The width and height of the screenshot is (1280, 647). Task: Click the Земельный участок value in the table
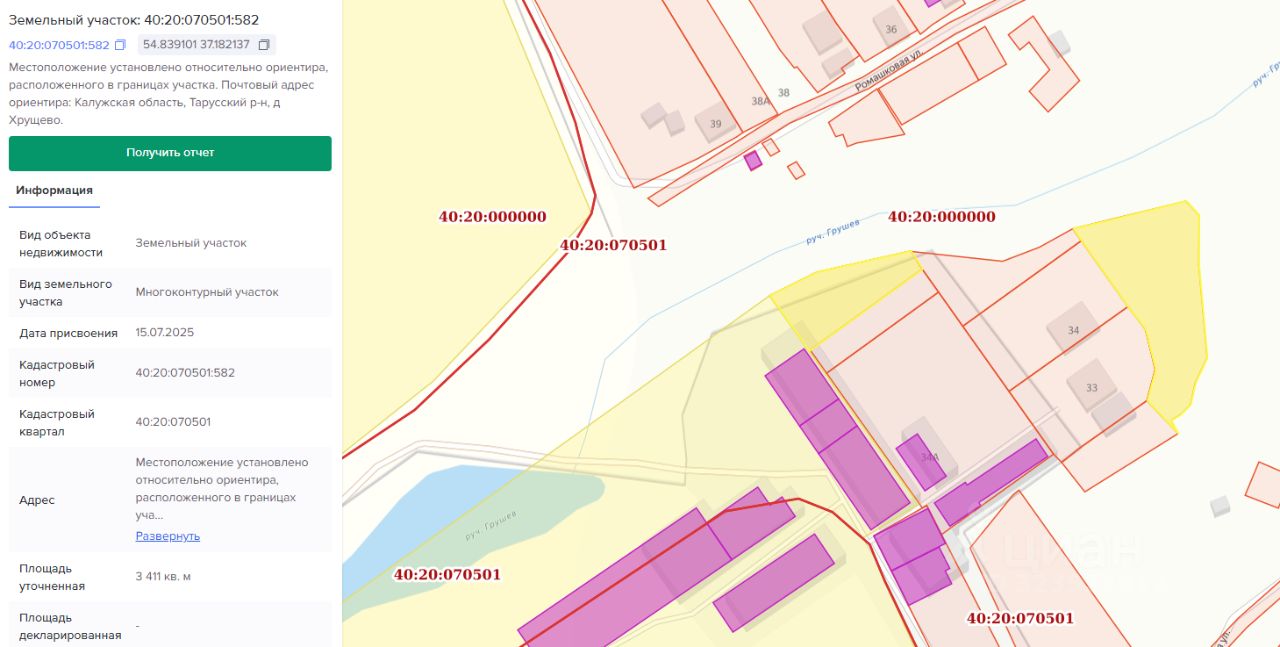click(191, 243)
